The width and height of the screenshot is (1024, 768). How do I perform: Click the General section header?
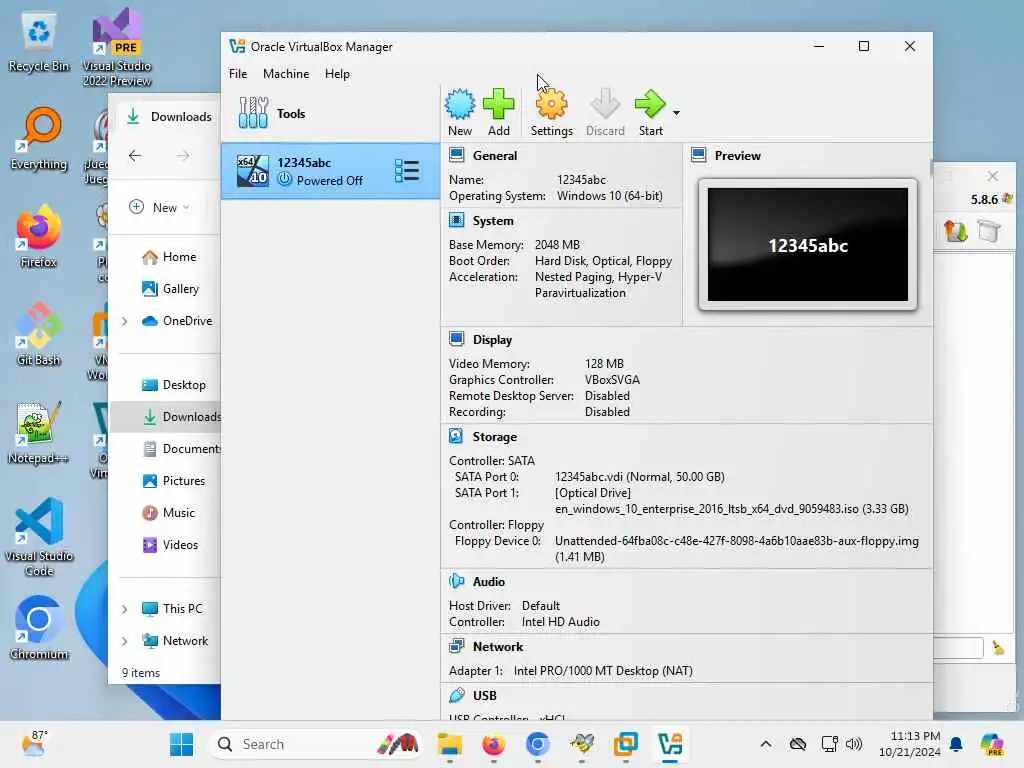click(x=494, y=155)
